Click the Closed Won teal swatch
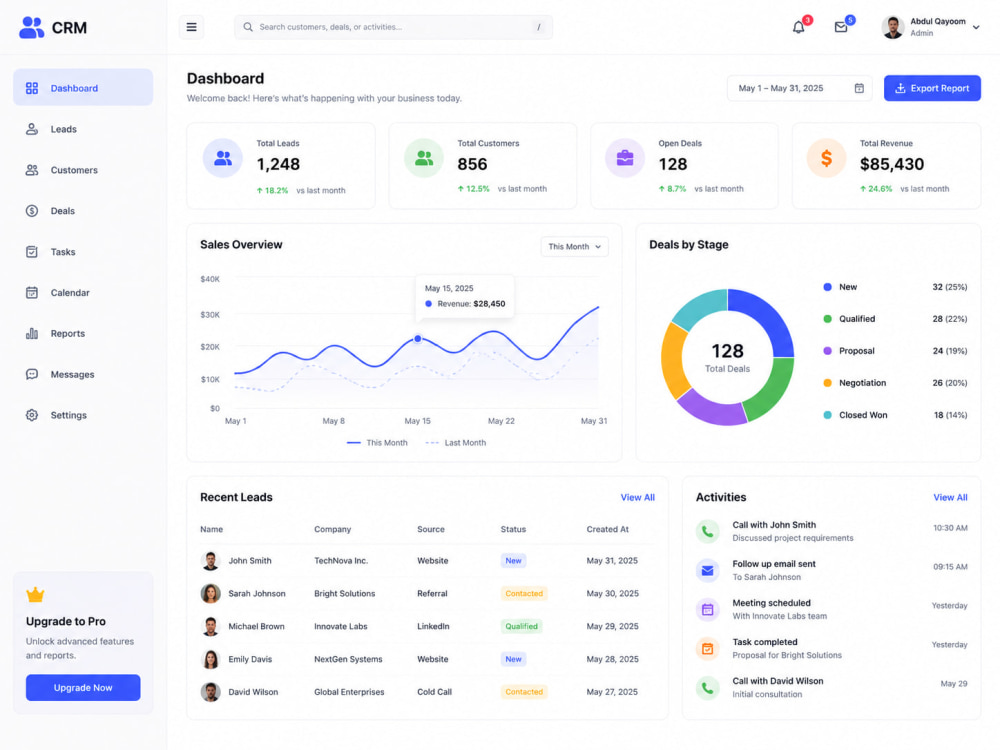Viewport: 1000px width, 750px height. click(x=827, y=415)
